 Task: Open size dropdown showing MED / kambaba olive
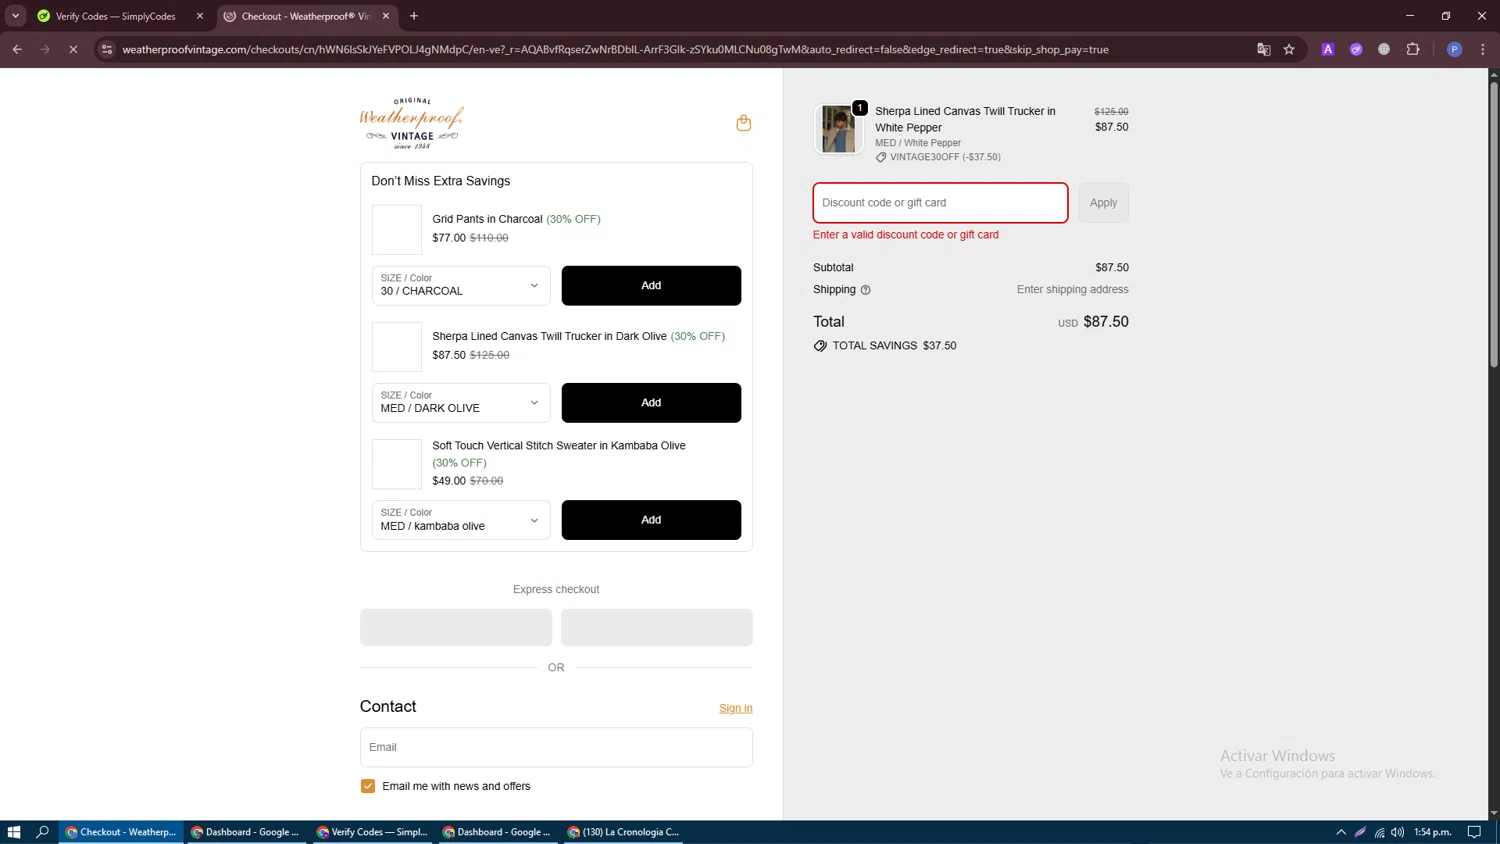461,520
